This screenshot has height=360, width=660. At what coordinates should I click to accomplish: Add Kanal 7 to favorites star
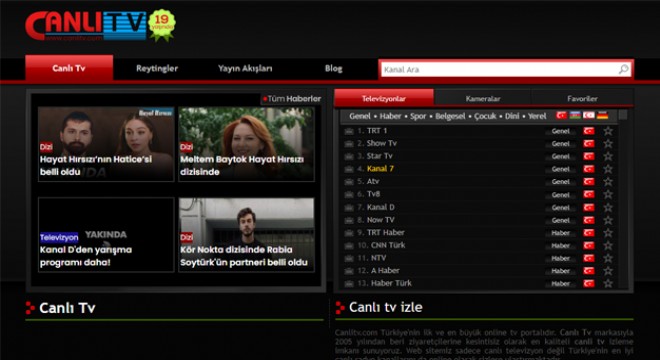(x=608, y=169)
